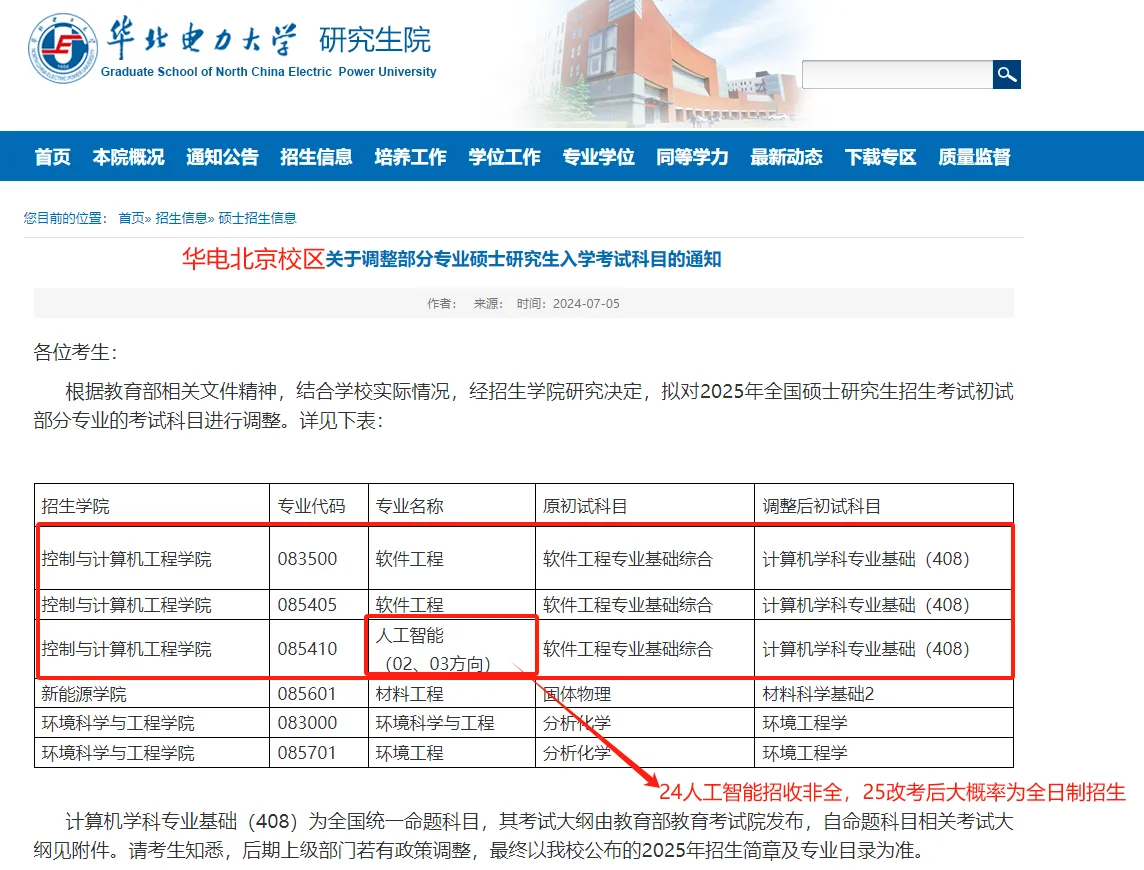Select the cell with code 085701
The width and height of the screenshot is (1144, 870).
pyautogui.click(x=319, y=752)
